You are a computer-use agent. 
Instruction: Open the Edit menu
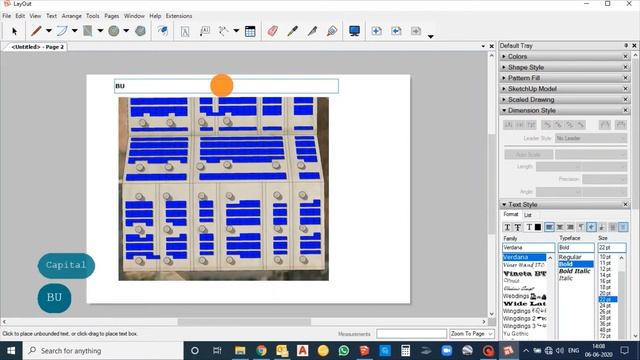coord(20,16)
